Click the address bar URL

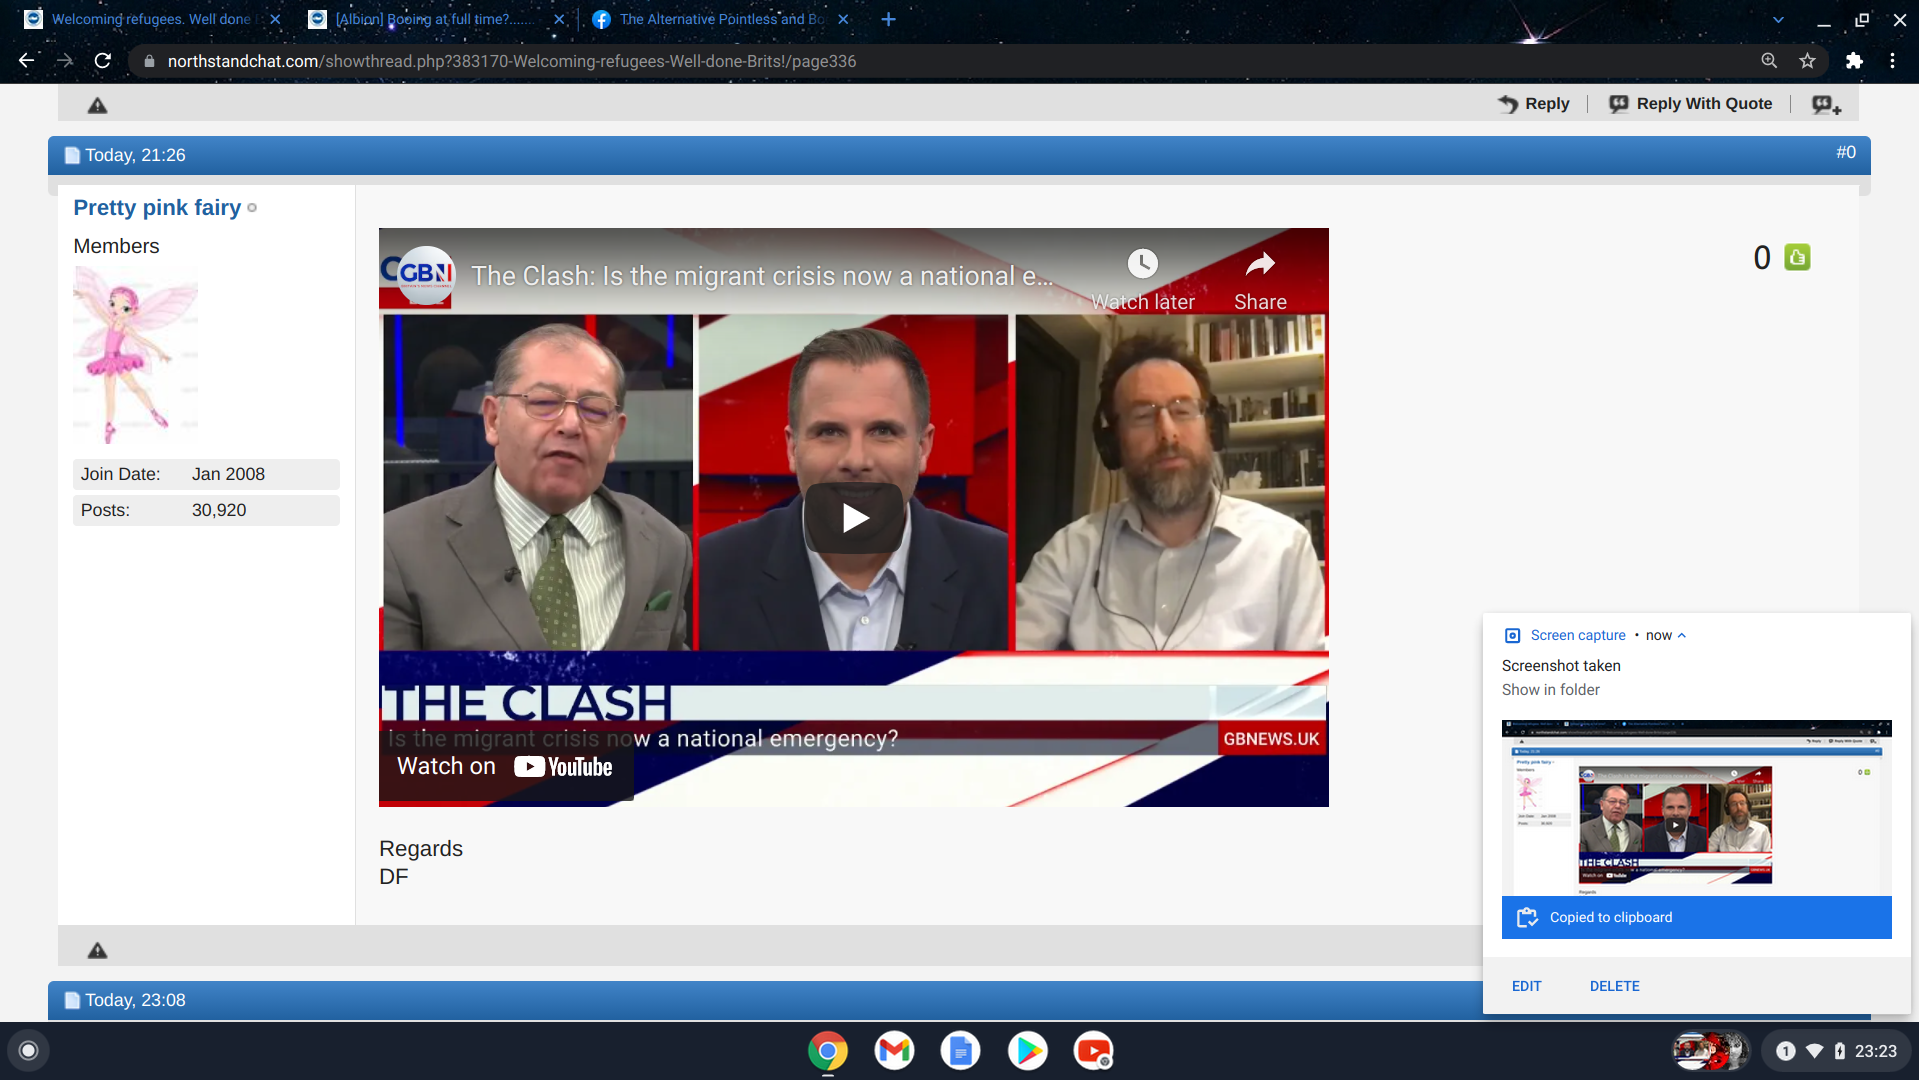pos(511,61)
